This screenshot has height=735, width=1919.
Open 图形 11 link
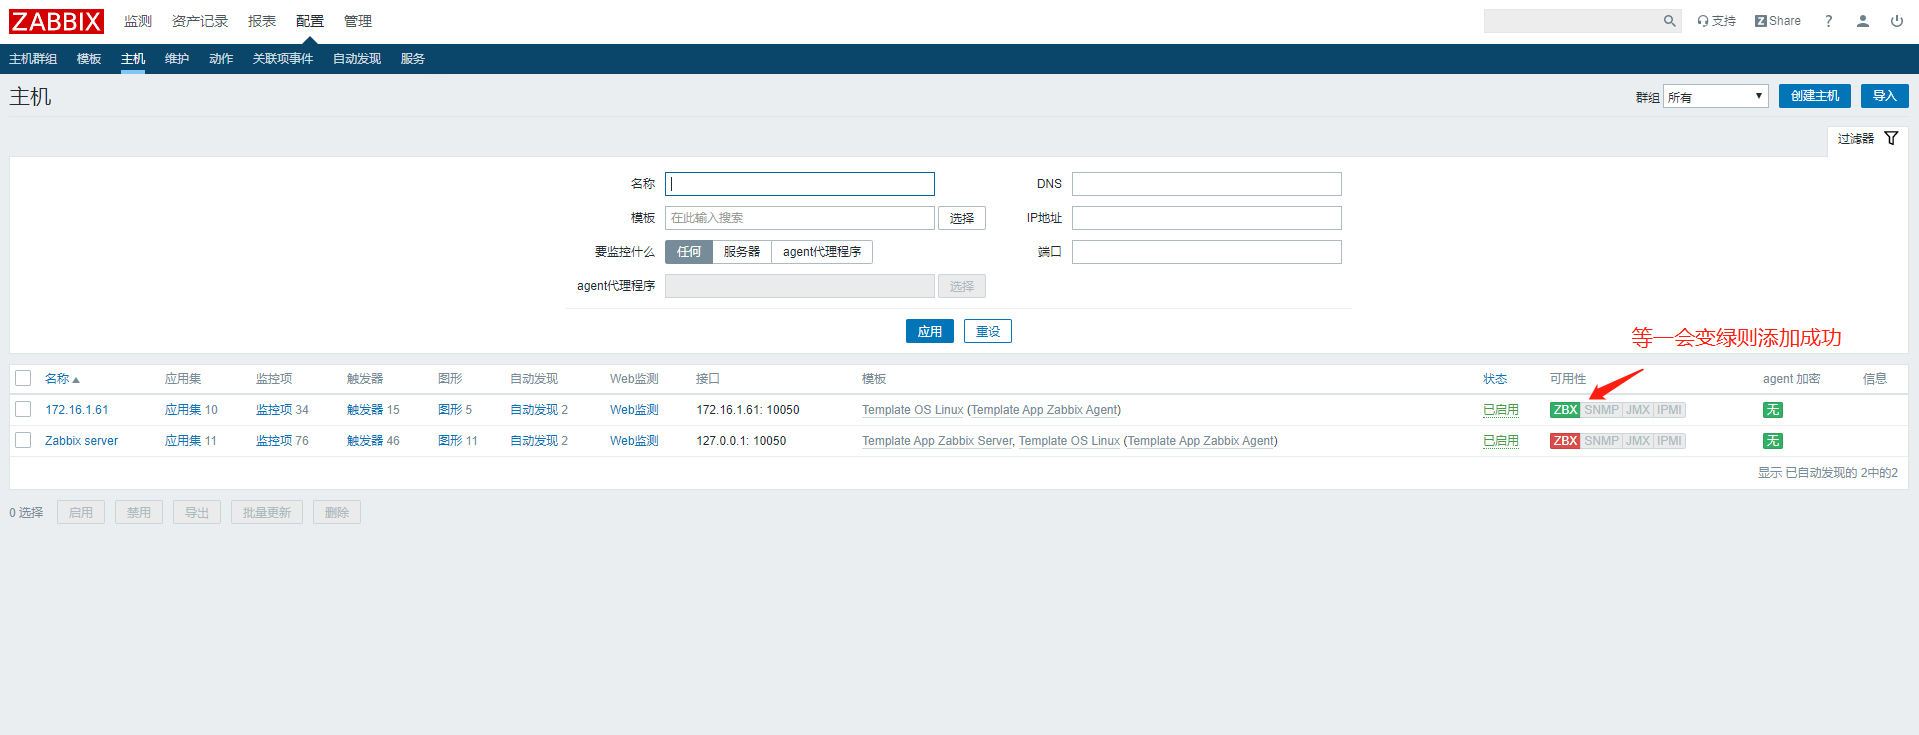(450, 441)
